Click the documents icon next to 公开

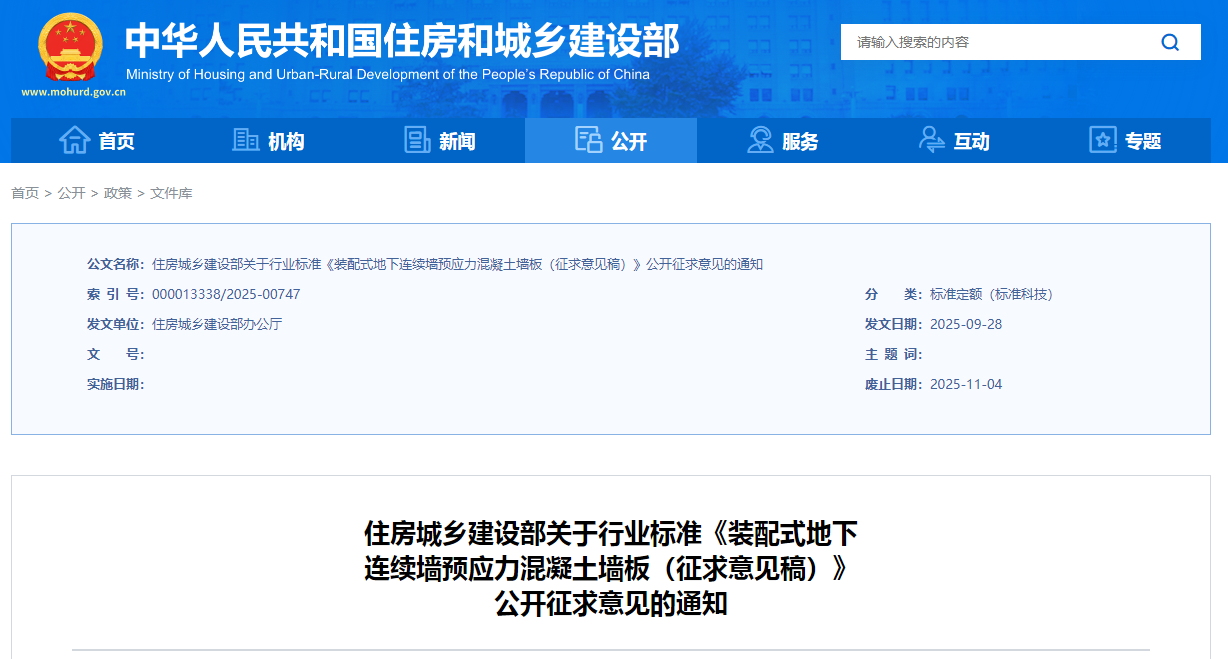(x=588, y=140)
